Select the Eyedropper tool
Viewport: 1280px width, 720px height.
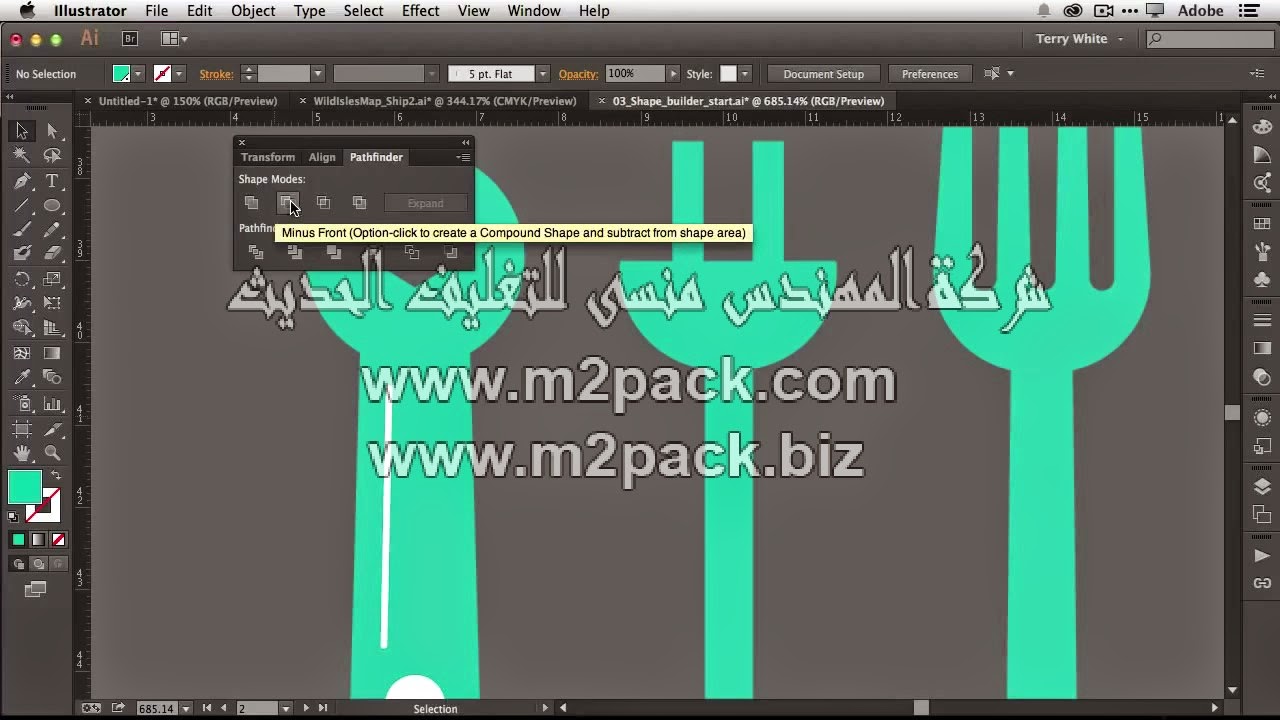pos(22,378)
